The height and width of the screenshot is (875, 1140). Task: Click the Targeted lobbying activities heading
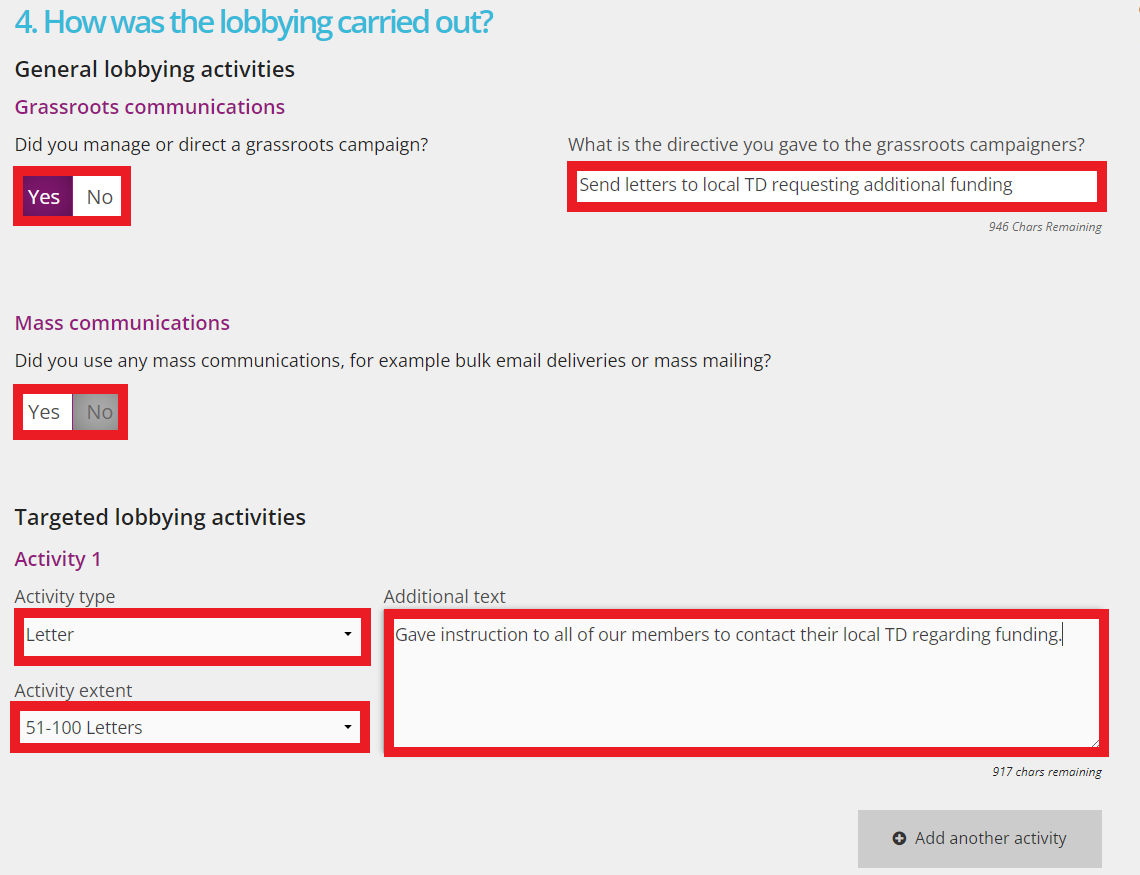(160, 517)
